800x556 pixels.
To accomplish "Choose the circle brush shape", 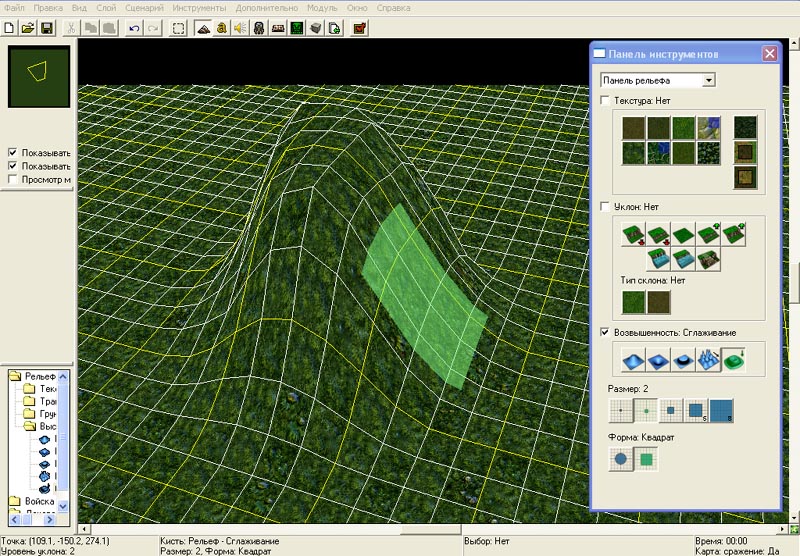I will (622, 461).
